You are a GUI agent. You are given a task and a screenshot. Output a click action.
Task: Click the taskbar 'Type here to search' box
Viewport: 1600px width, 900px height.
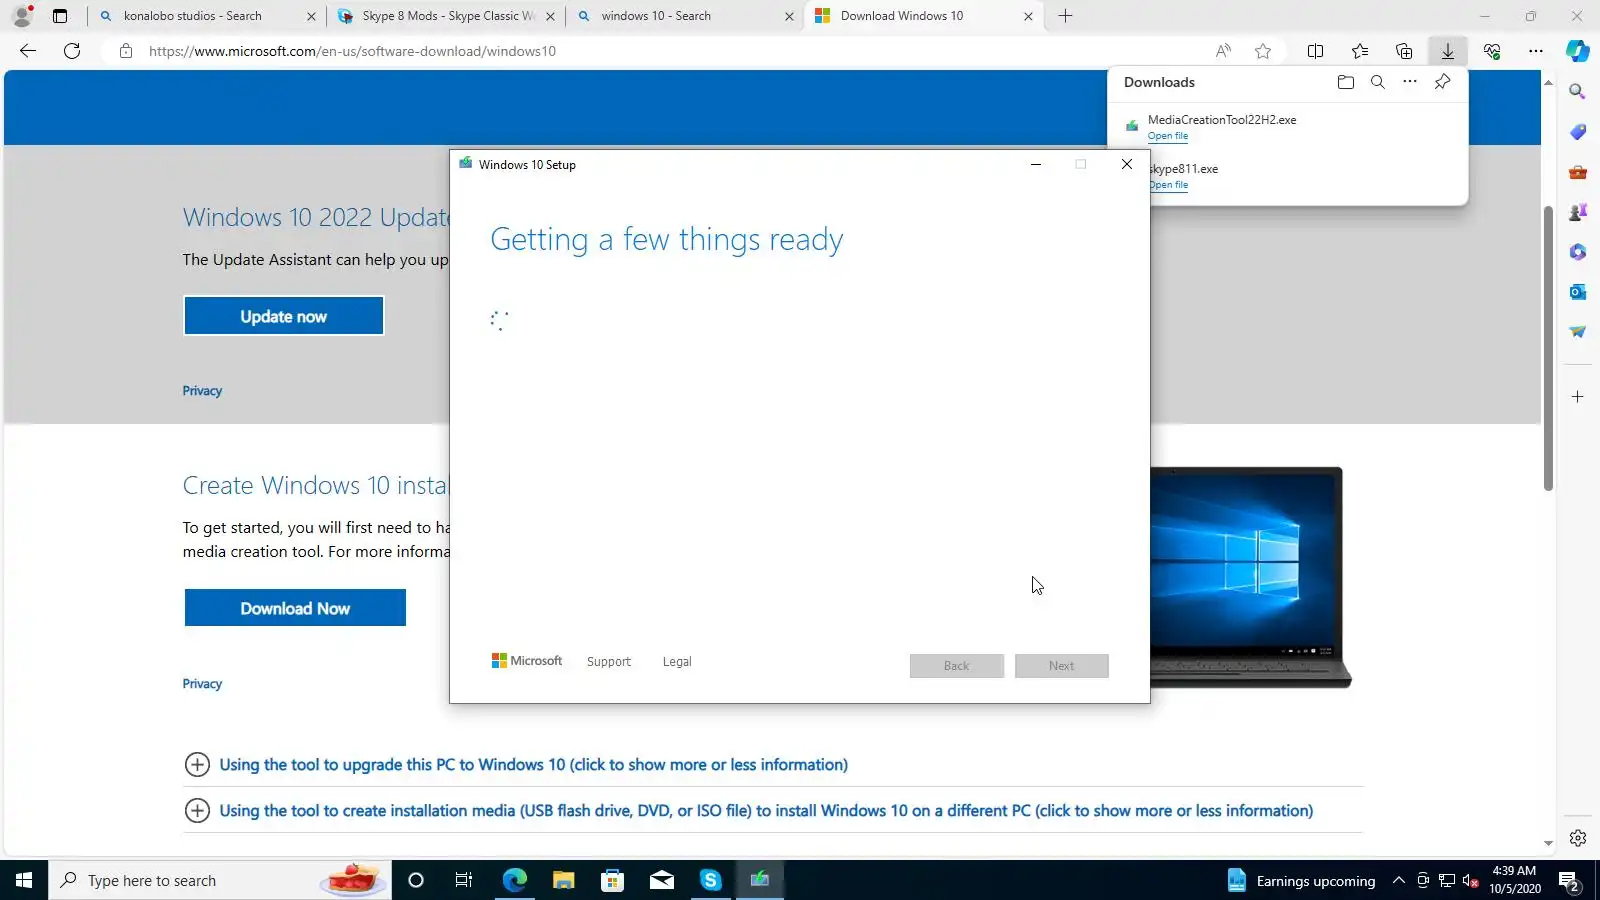click(220, 881)
